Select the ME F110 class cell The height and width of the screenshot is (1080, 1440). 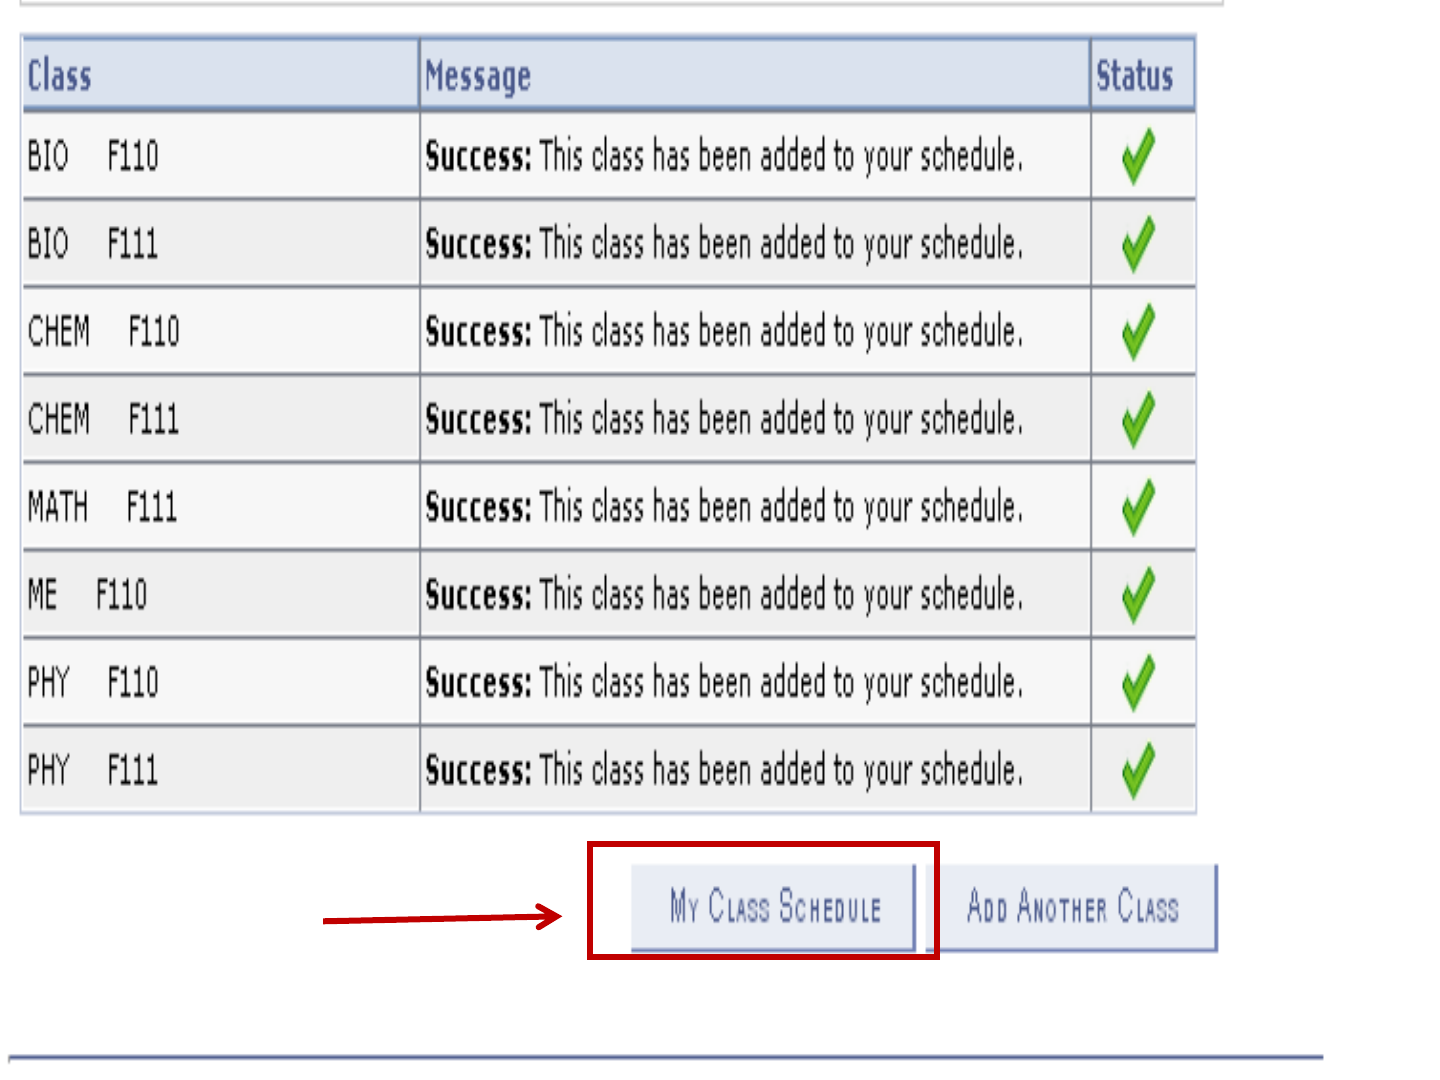tap(88, 596)
